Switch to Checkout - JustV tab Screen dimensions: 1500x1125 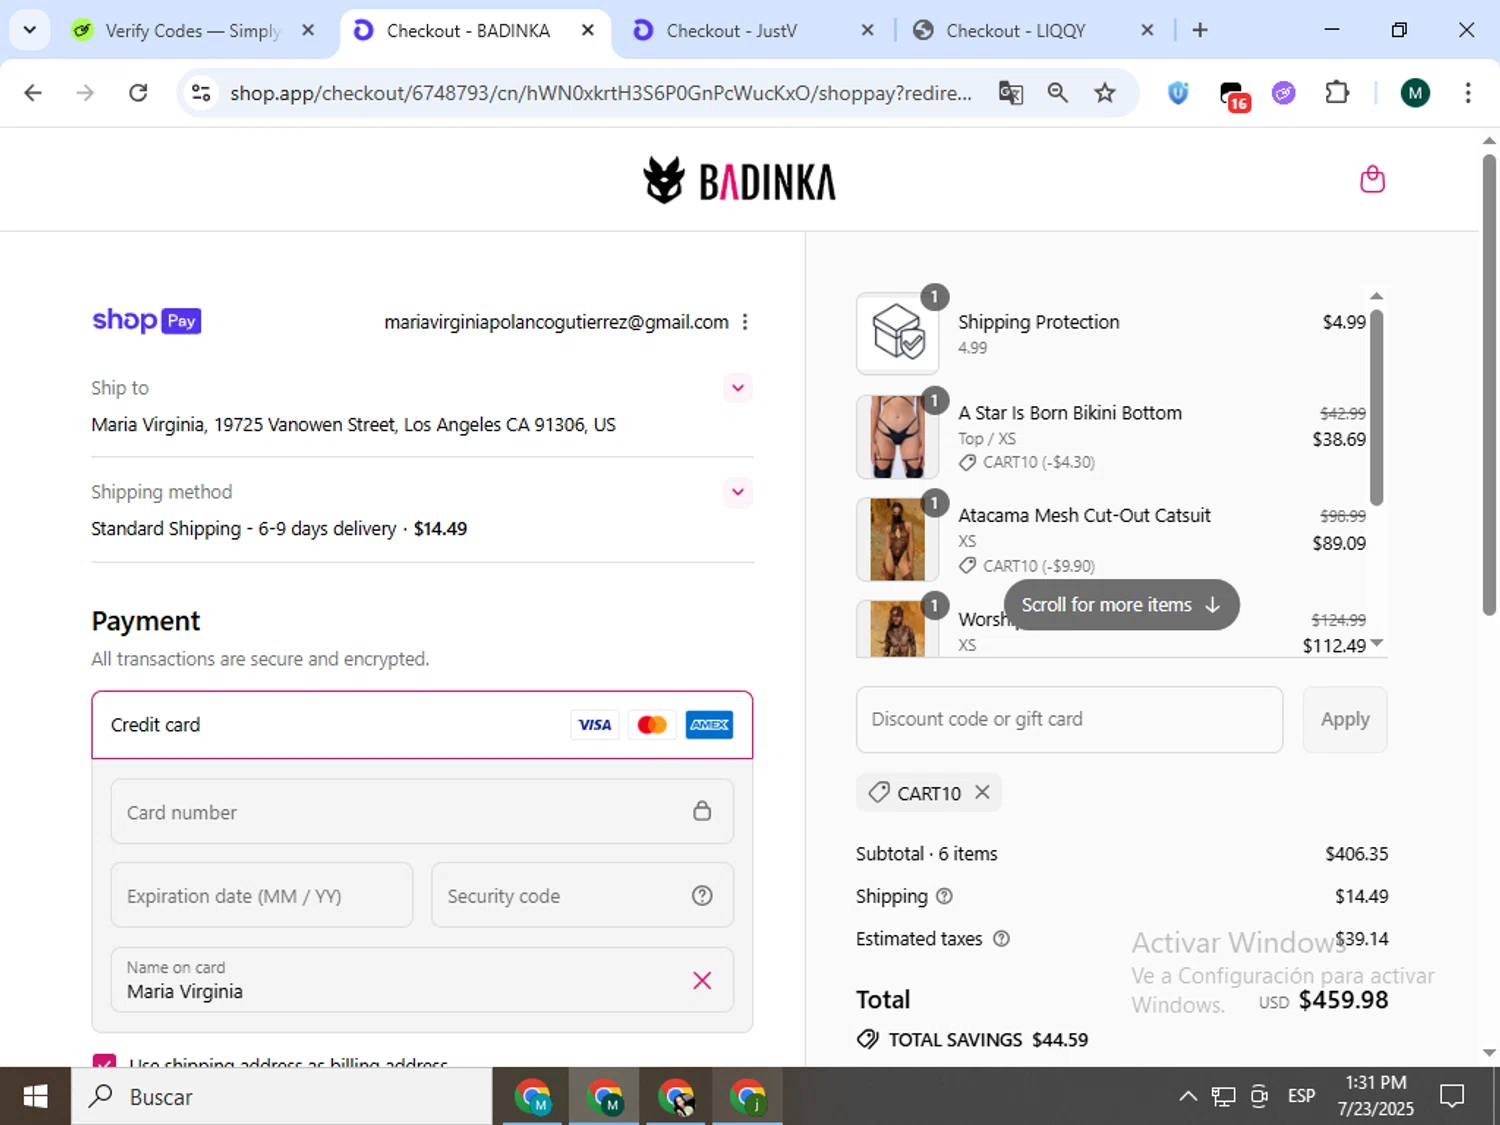pyautogui.click(x=750, y=30)
